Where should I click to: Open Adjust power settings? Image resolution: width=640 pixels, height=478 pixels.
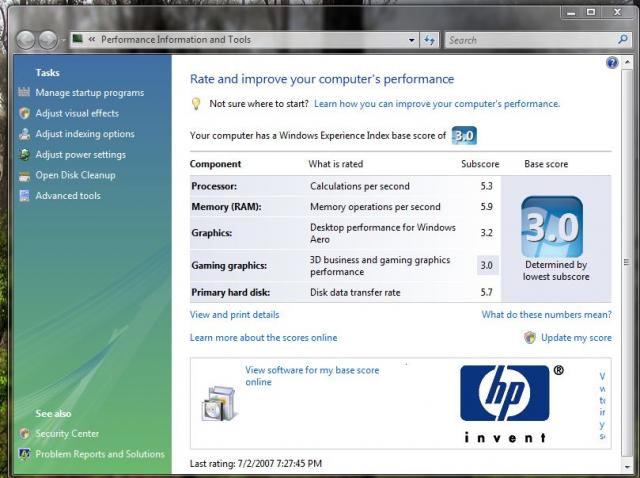[80, 155]
